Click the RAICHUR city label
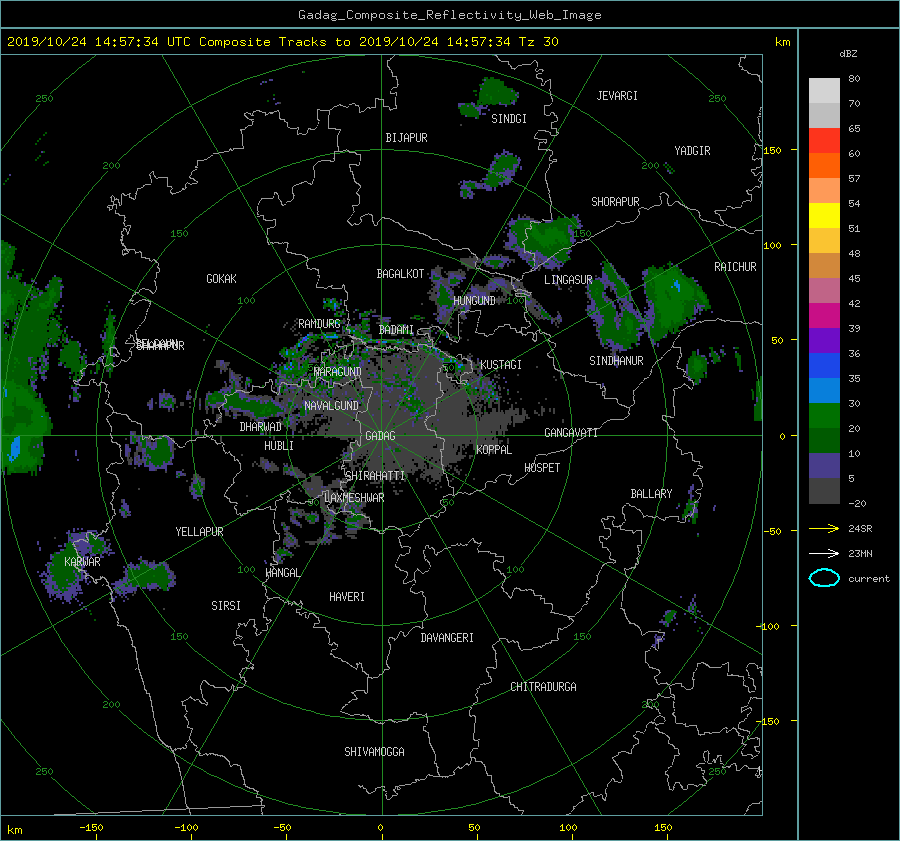Screen dimensions: 900x841 pyautogui.click(x=735, y=267)
